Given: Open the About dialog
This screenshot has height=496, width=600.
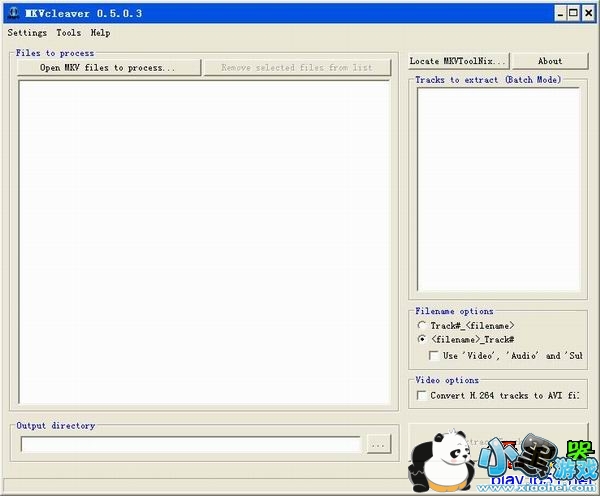Looking at the screenshot, I should coord(550,61).
